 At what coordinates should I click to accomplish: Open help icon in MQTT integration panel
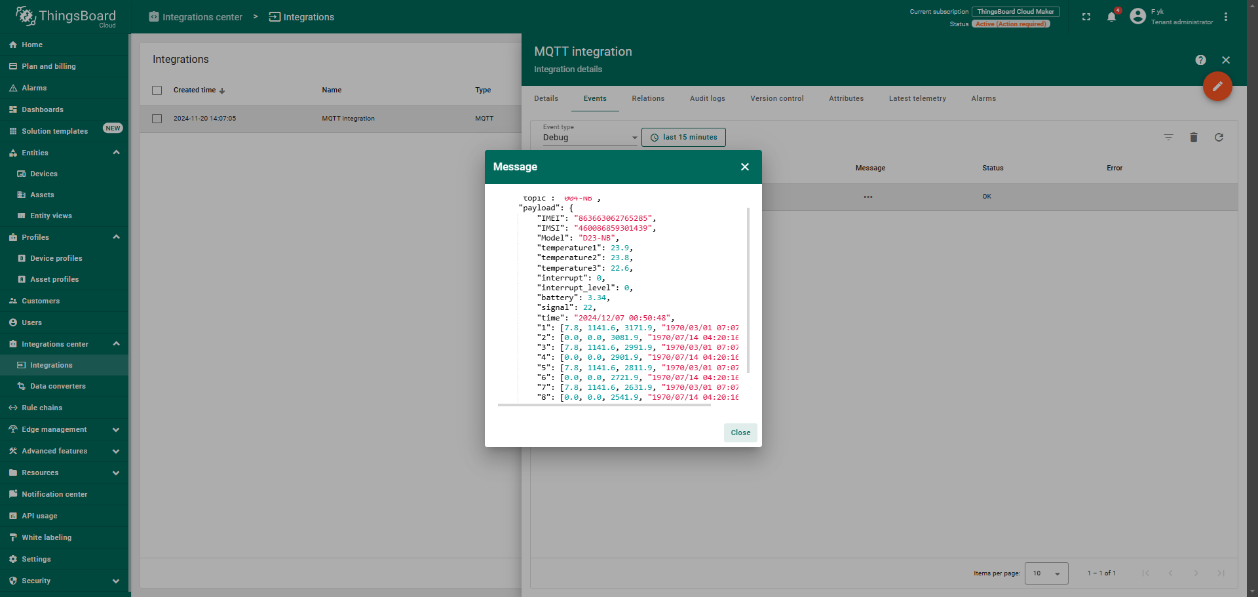[1200, 60]
